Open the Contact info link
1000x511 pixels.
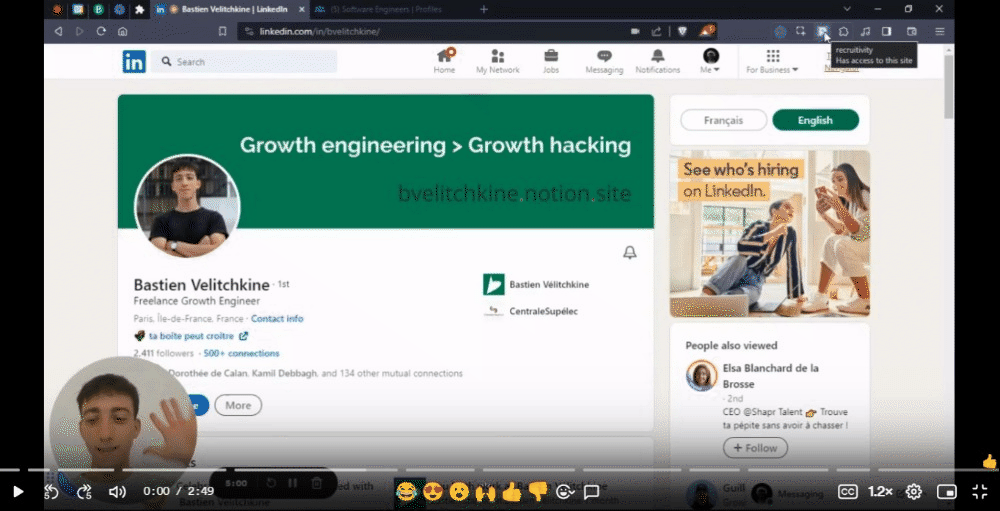(x=277, y=318)
